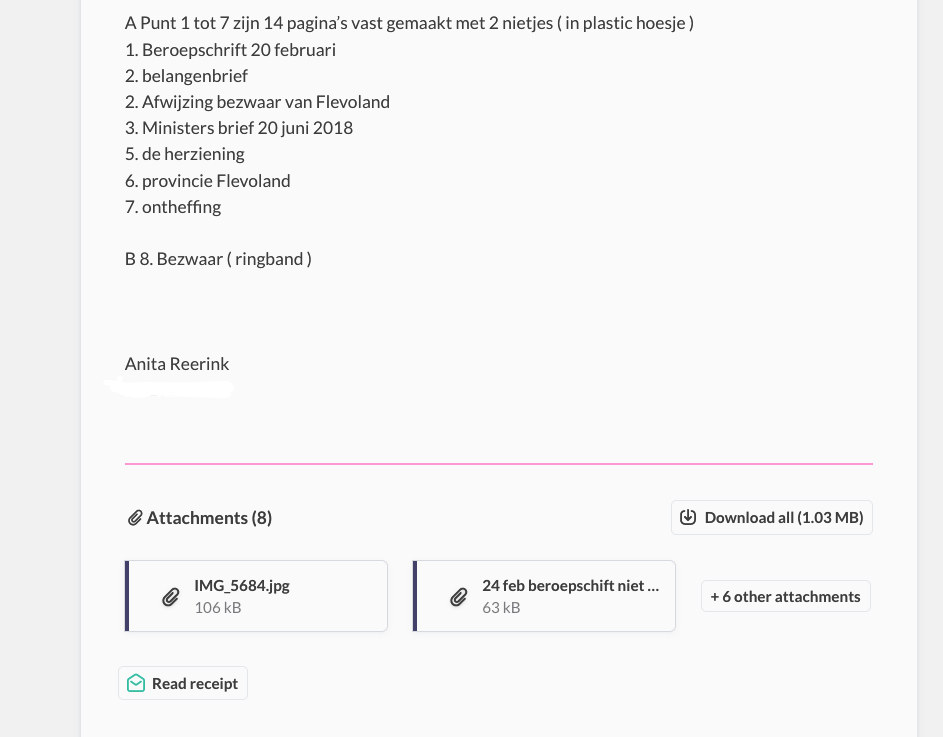Click the '3. Ministers brief 20 juni 2018' line
Image resolution: width=943 pixels, height=737 pixels.
click(x=239, y=128)
